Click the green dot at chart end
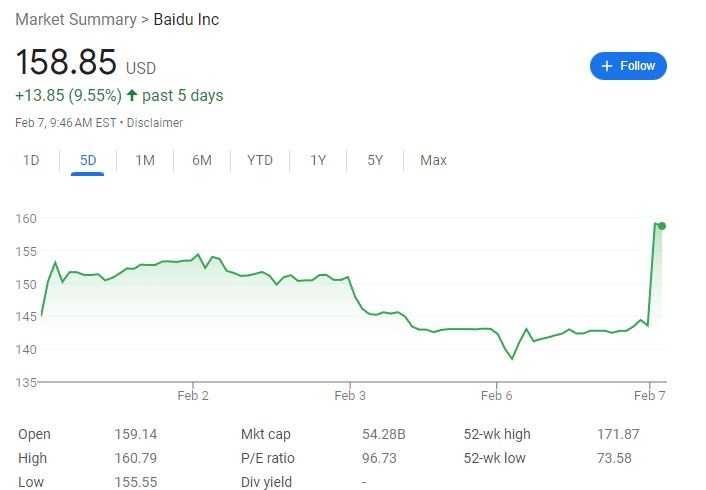 [662, 226]
